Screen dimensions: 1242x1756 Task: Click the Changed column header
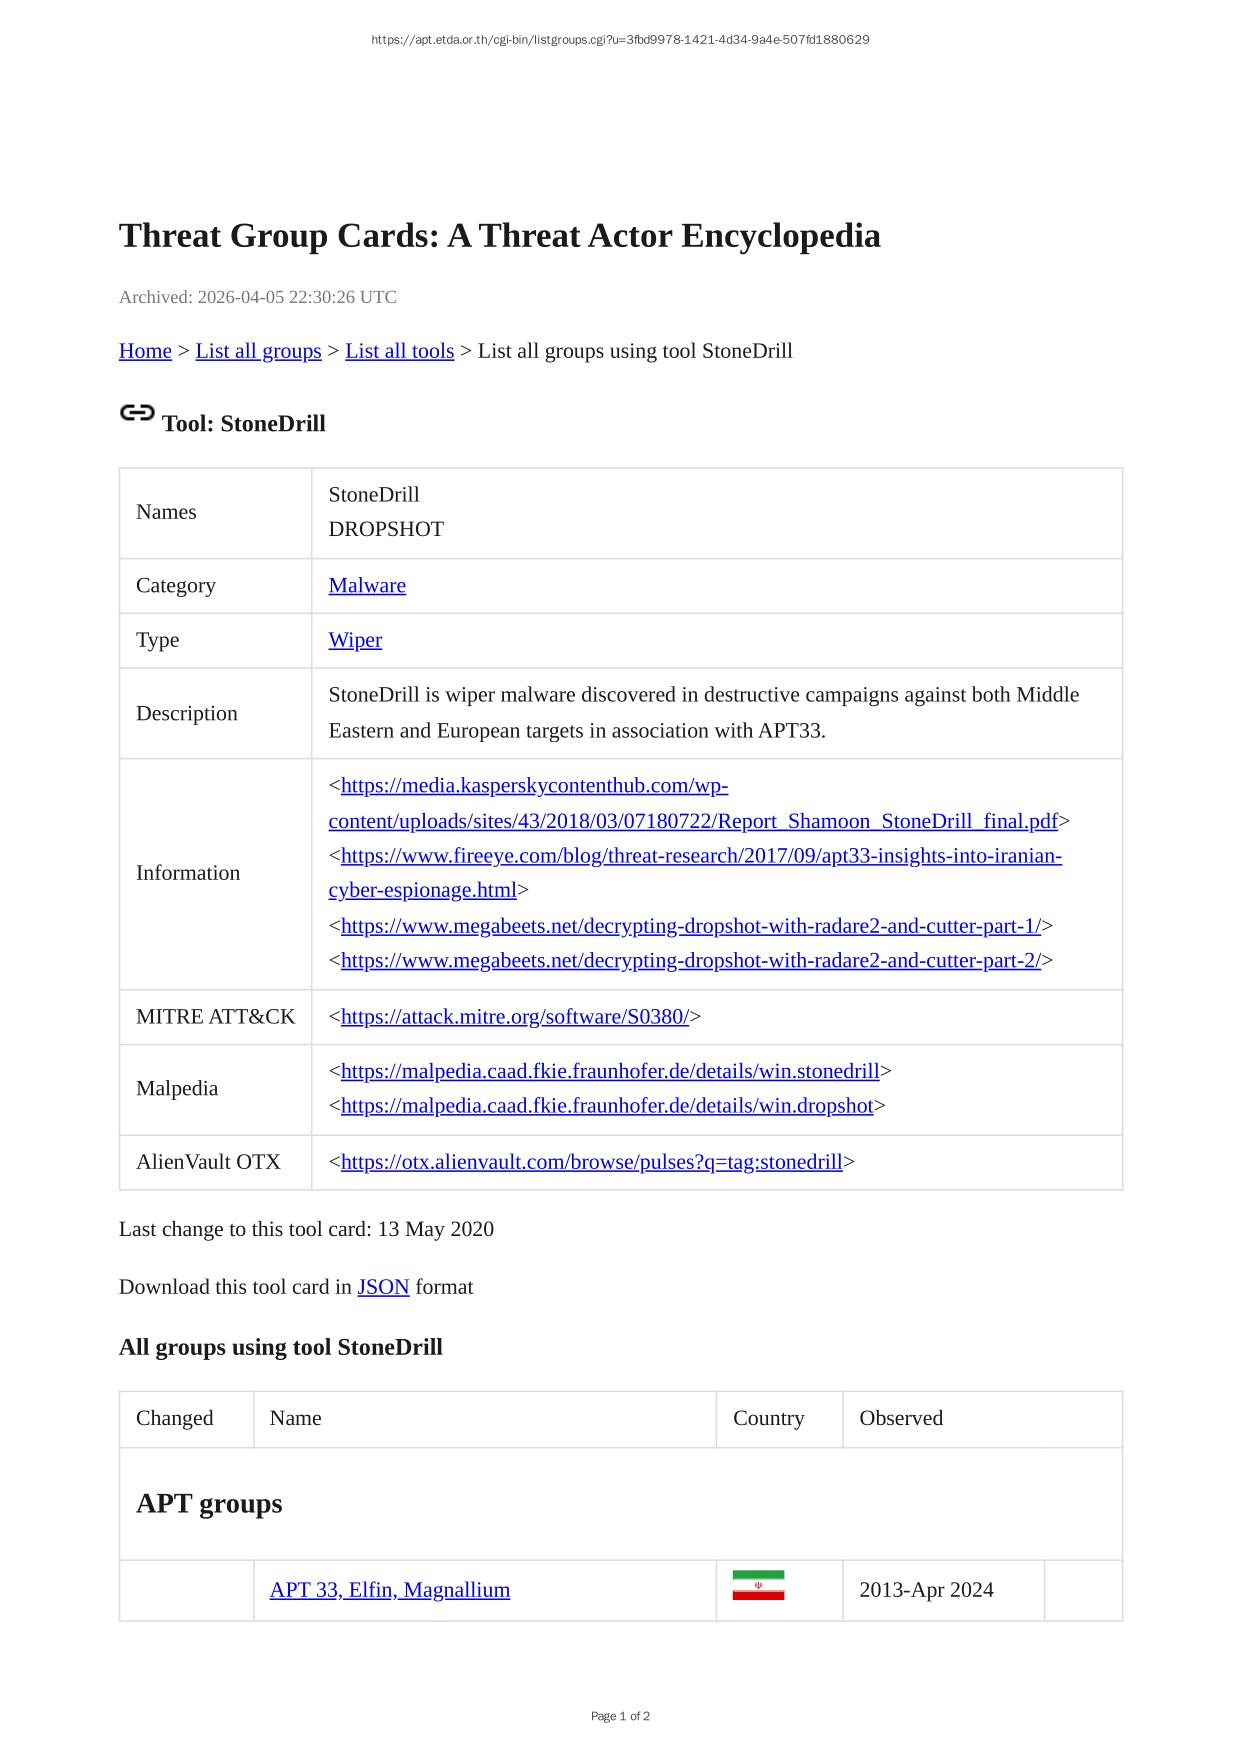175,1418
